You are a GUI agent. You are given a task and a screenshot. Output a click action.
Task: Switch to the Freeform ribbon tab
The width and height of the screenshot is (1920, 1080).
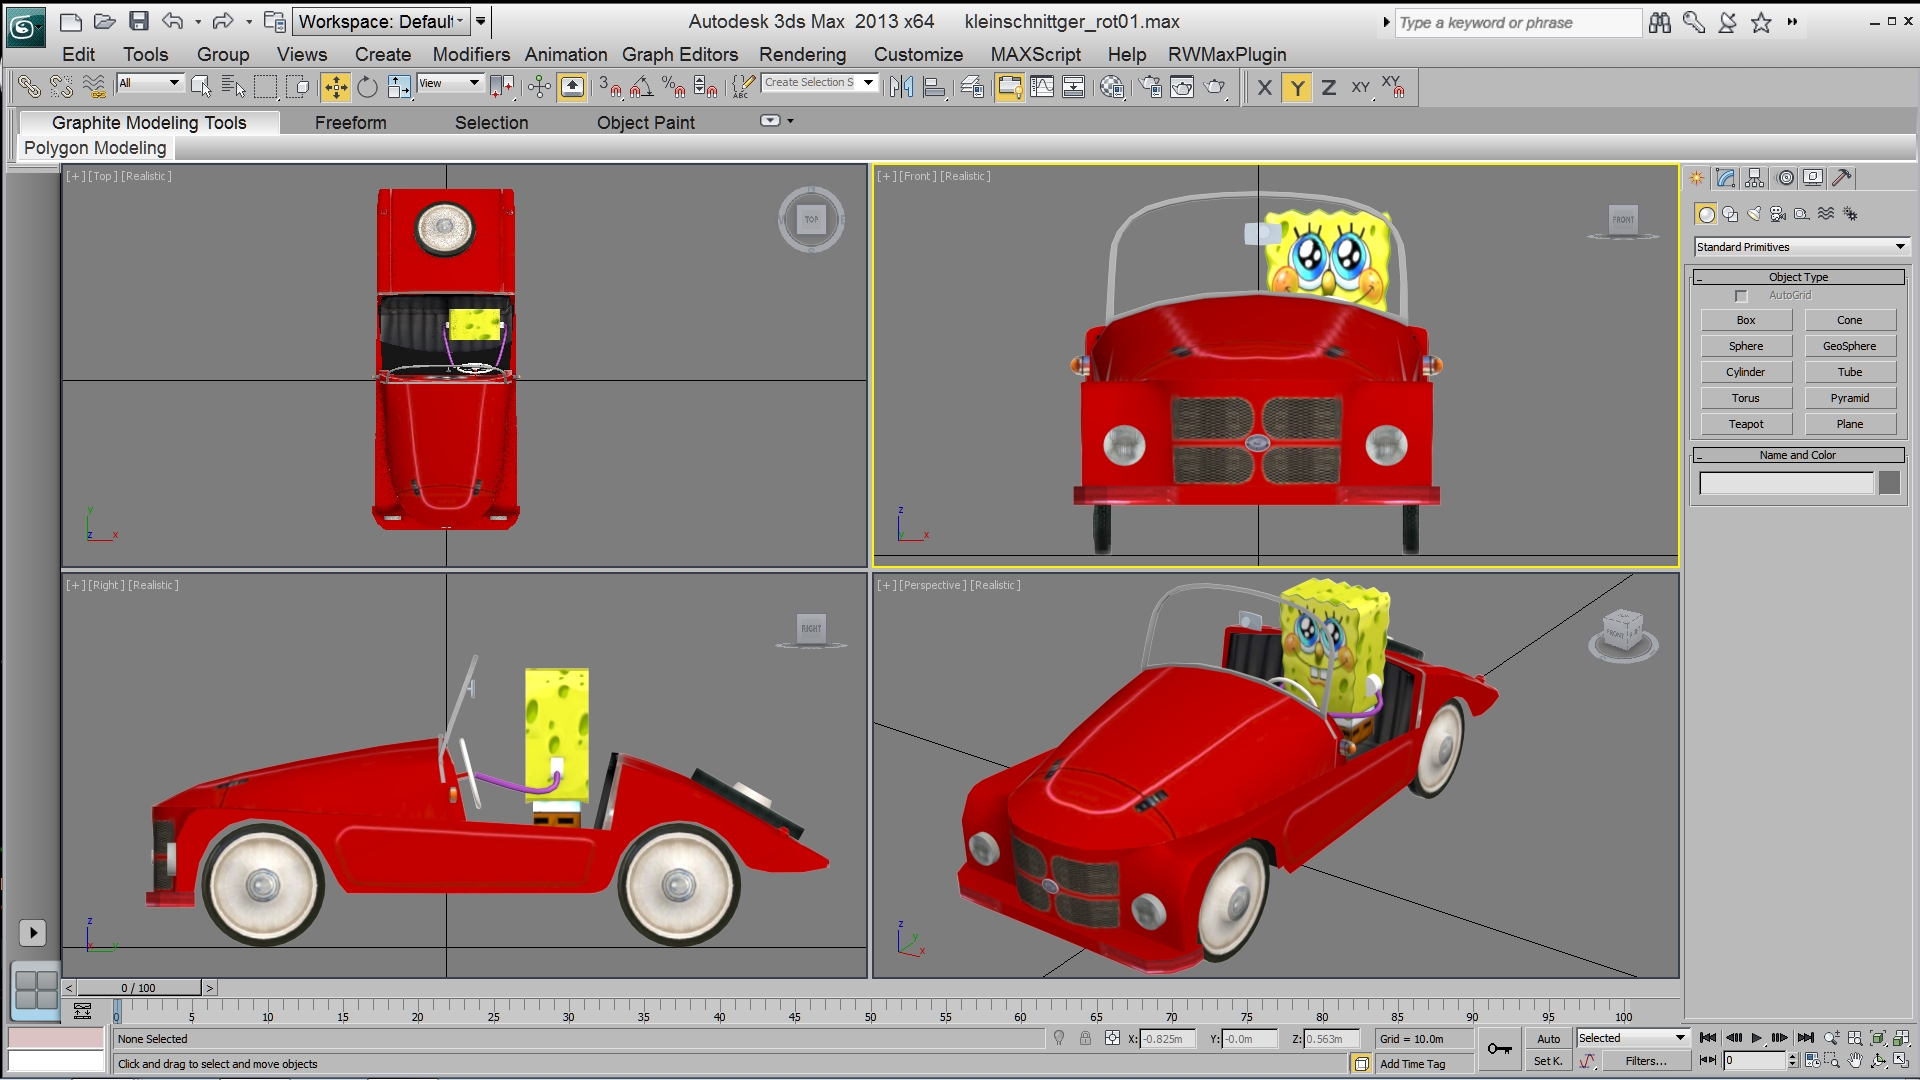pyautogui.click(x=350, y=123)
